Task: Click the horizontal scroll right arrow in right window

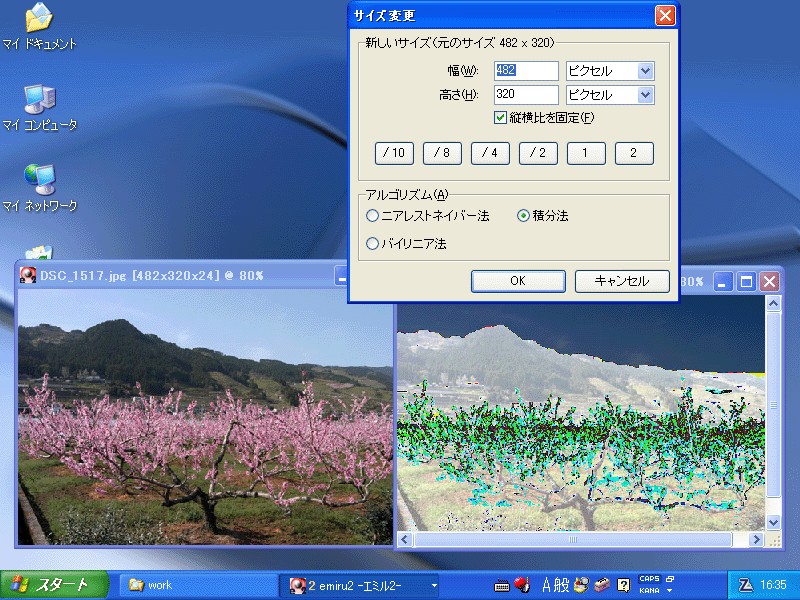Action: (x=756, y=539)
